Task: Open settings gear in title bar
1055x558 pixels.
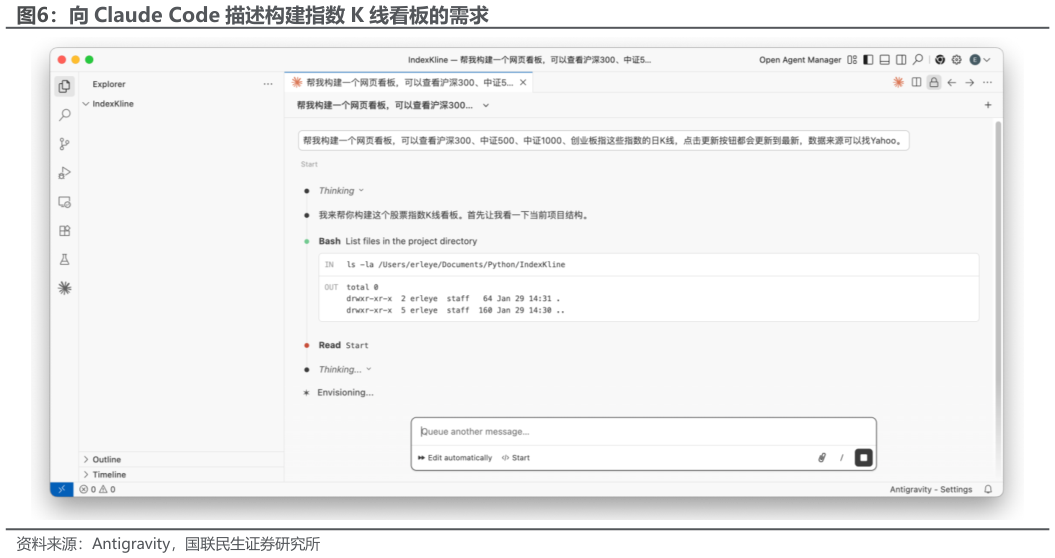Action: click(x=956, y=60)
